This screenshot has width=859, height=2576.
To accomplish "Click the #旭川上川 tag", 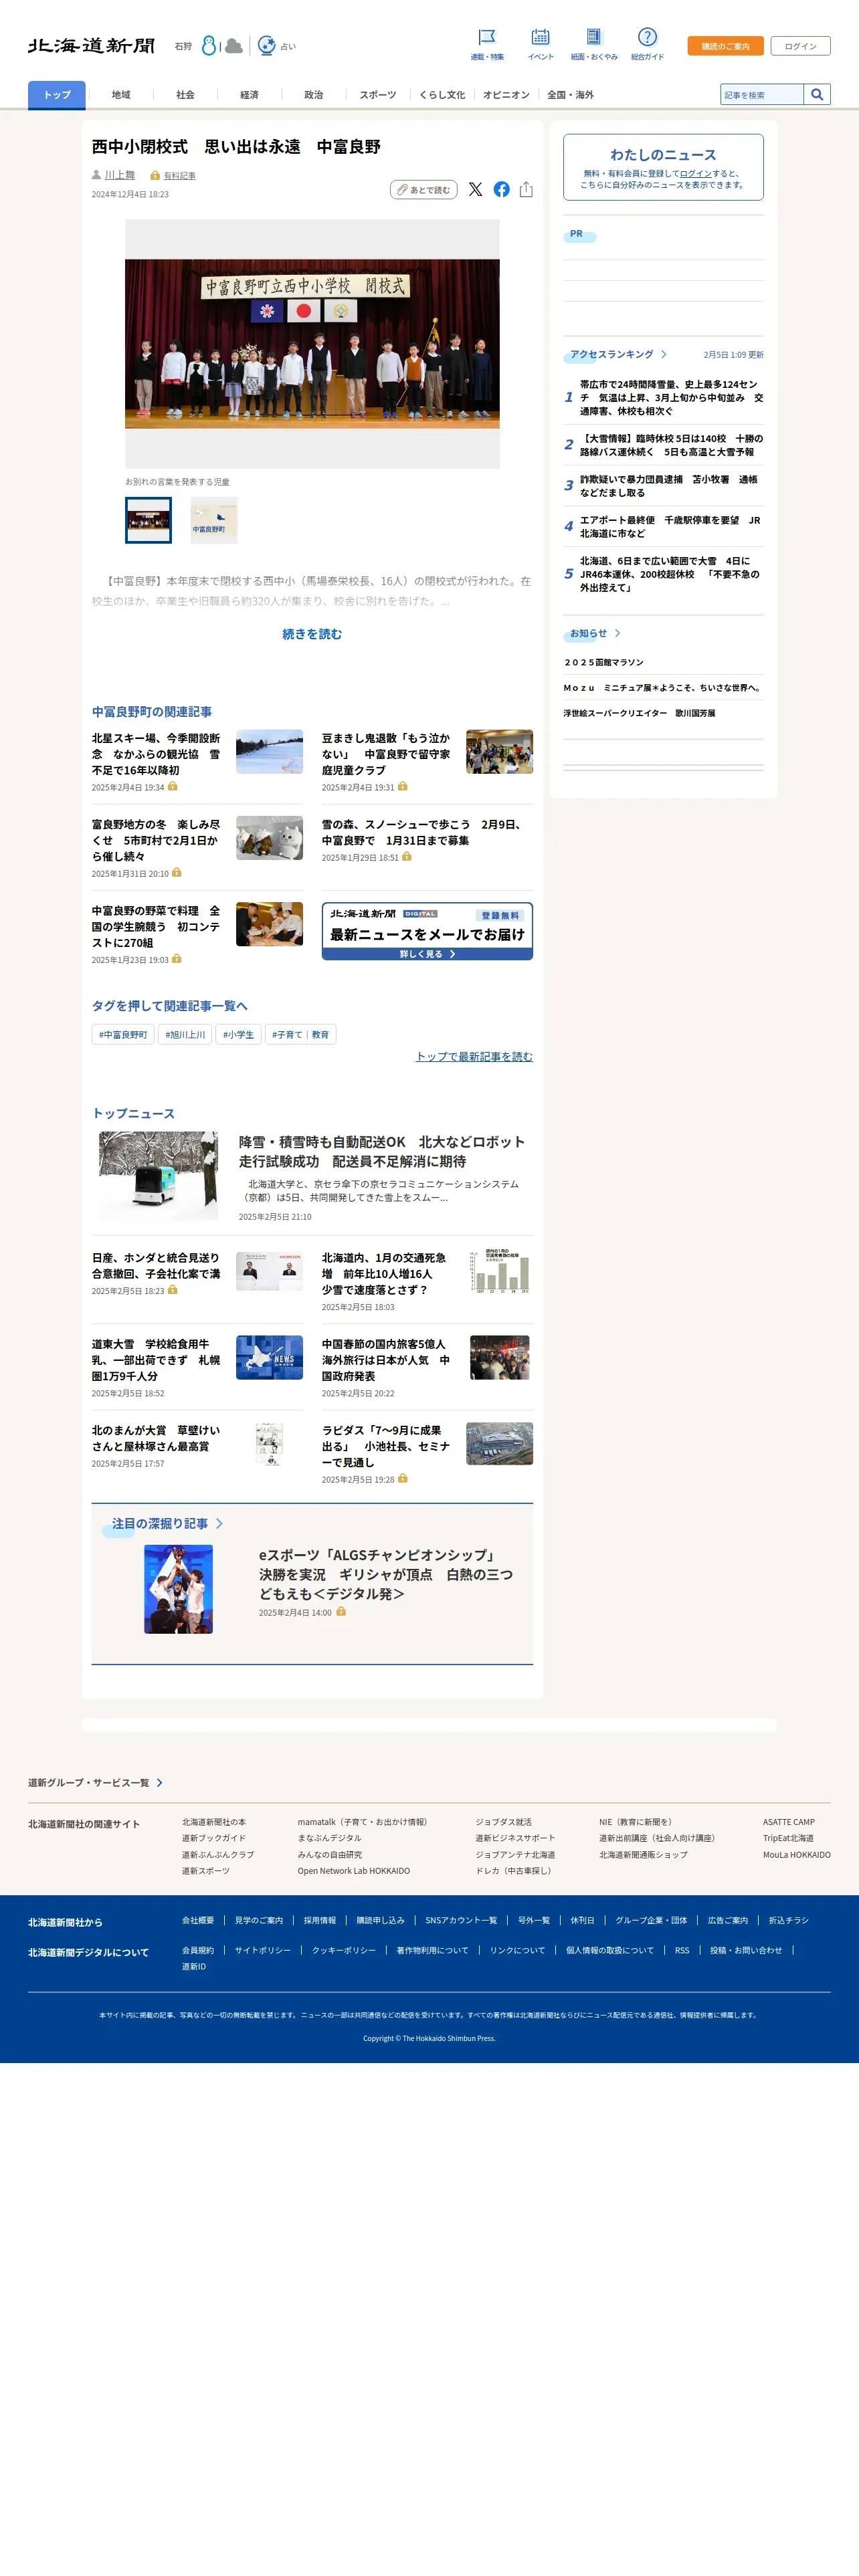I will pos(185,1034).
